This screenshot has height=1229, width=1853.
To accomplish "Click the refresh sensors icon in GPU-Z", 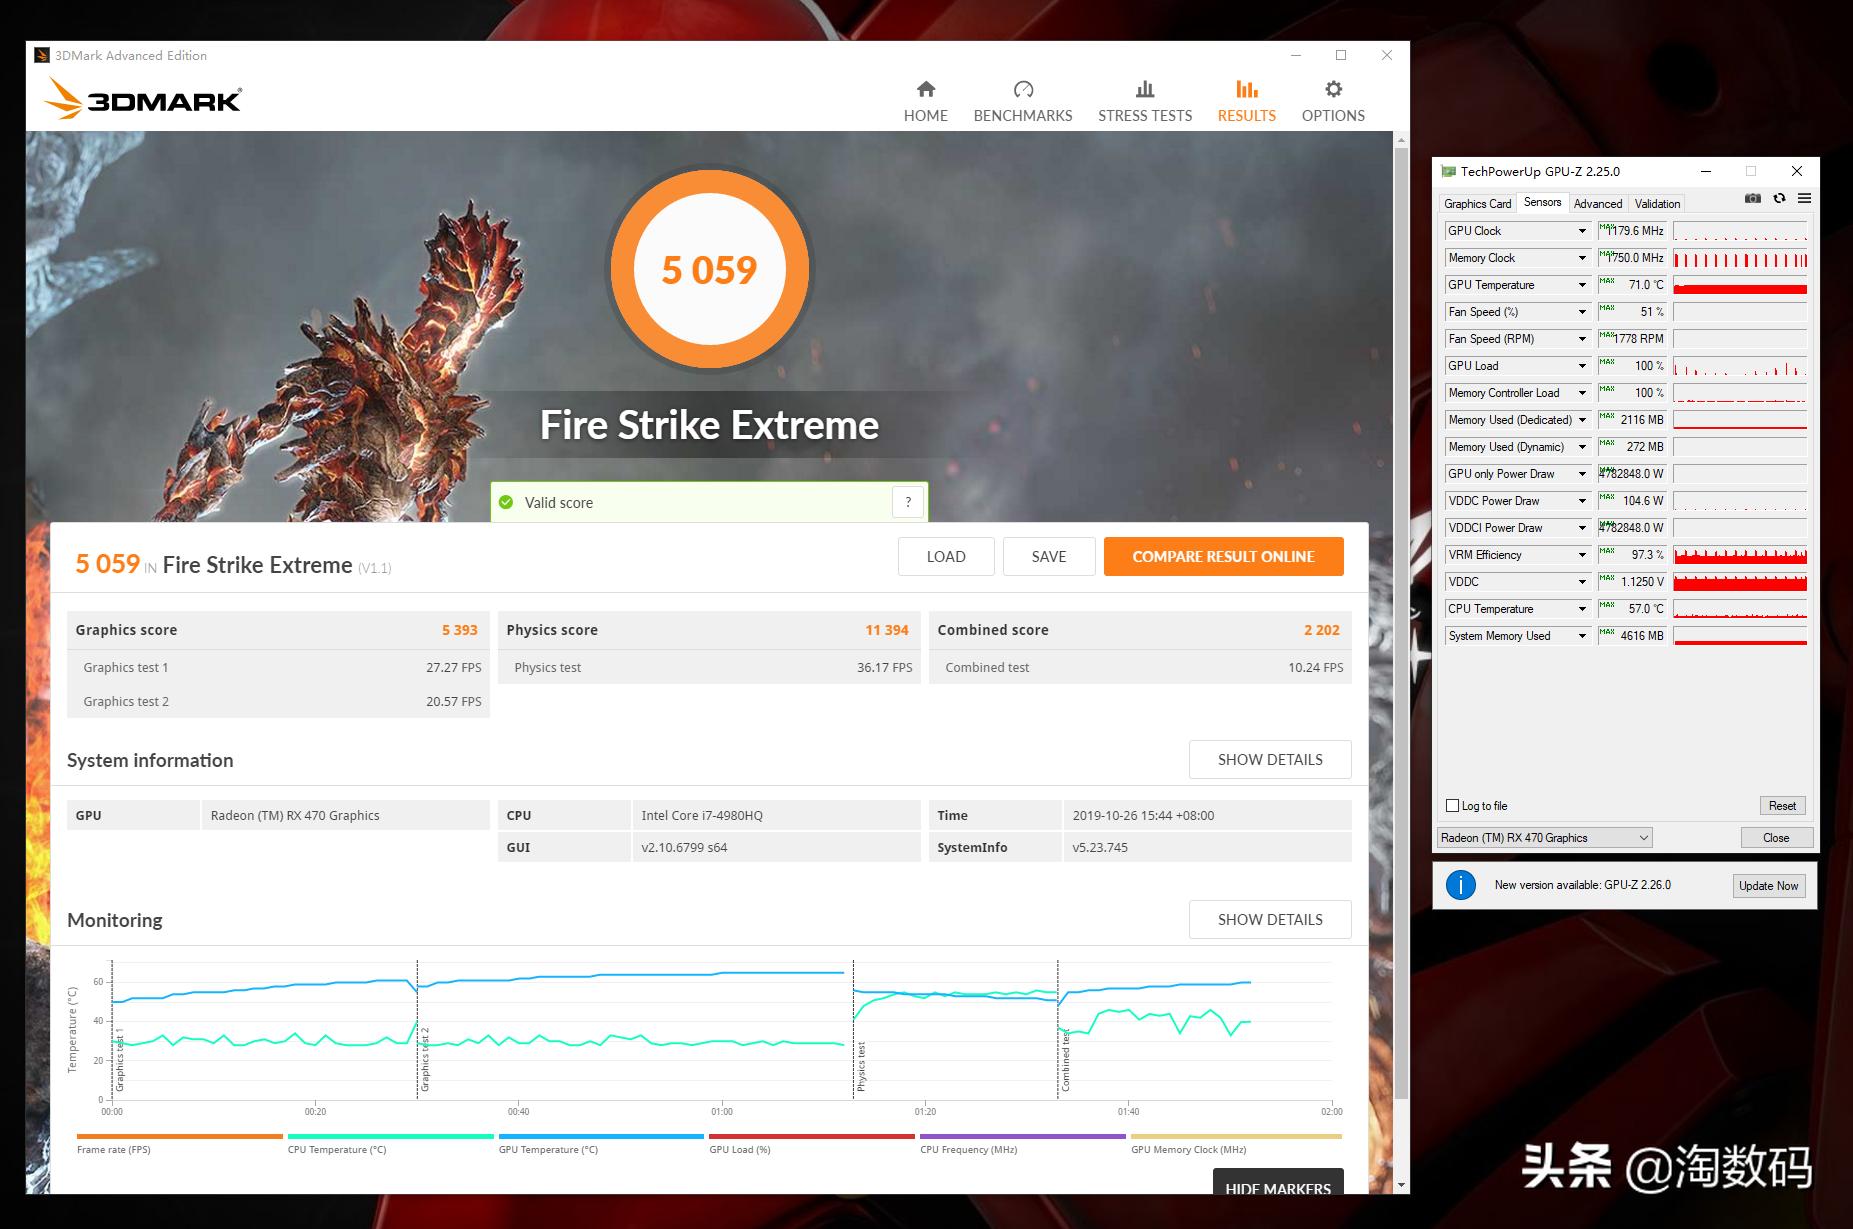I will [1779, 198].
